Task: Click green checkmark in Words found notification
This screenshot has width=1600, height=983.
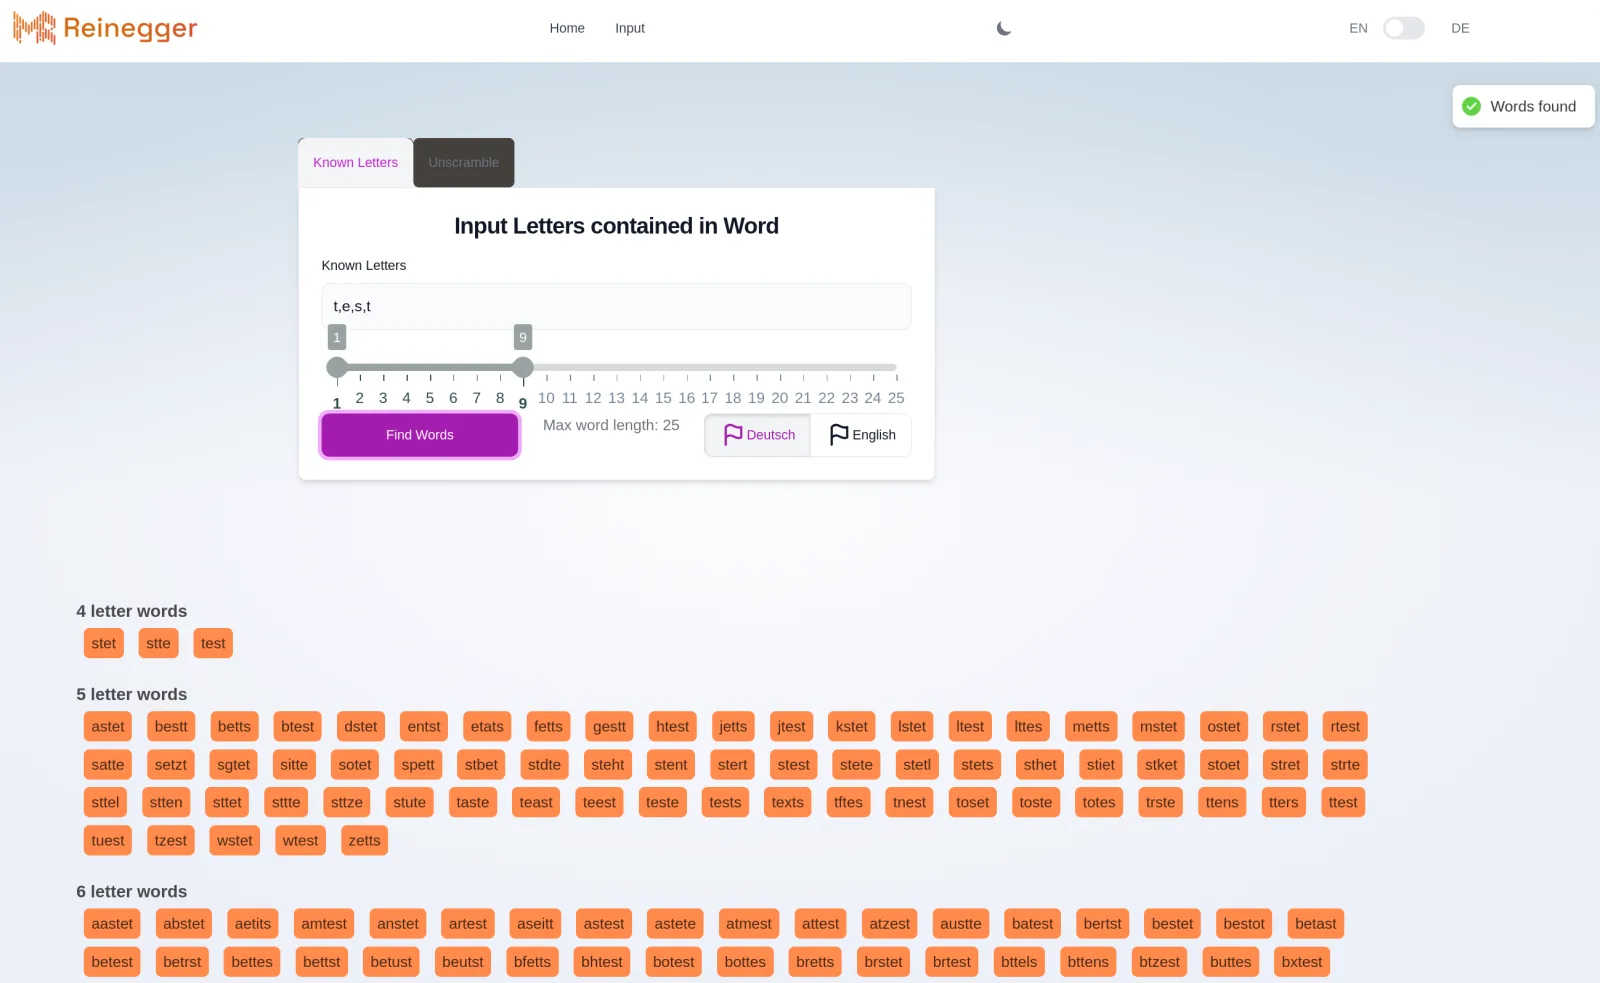Action: (x=1471, y=106)
